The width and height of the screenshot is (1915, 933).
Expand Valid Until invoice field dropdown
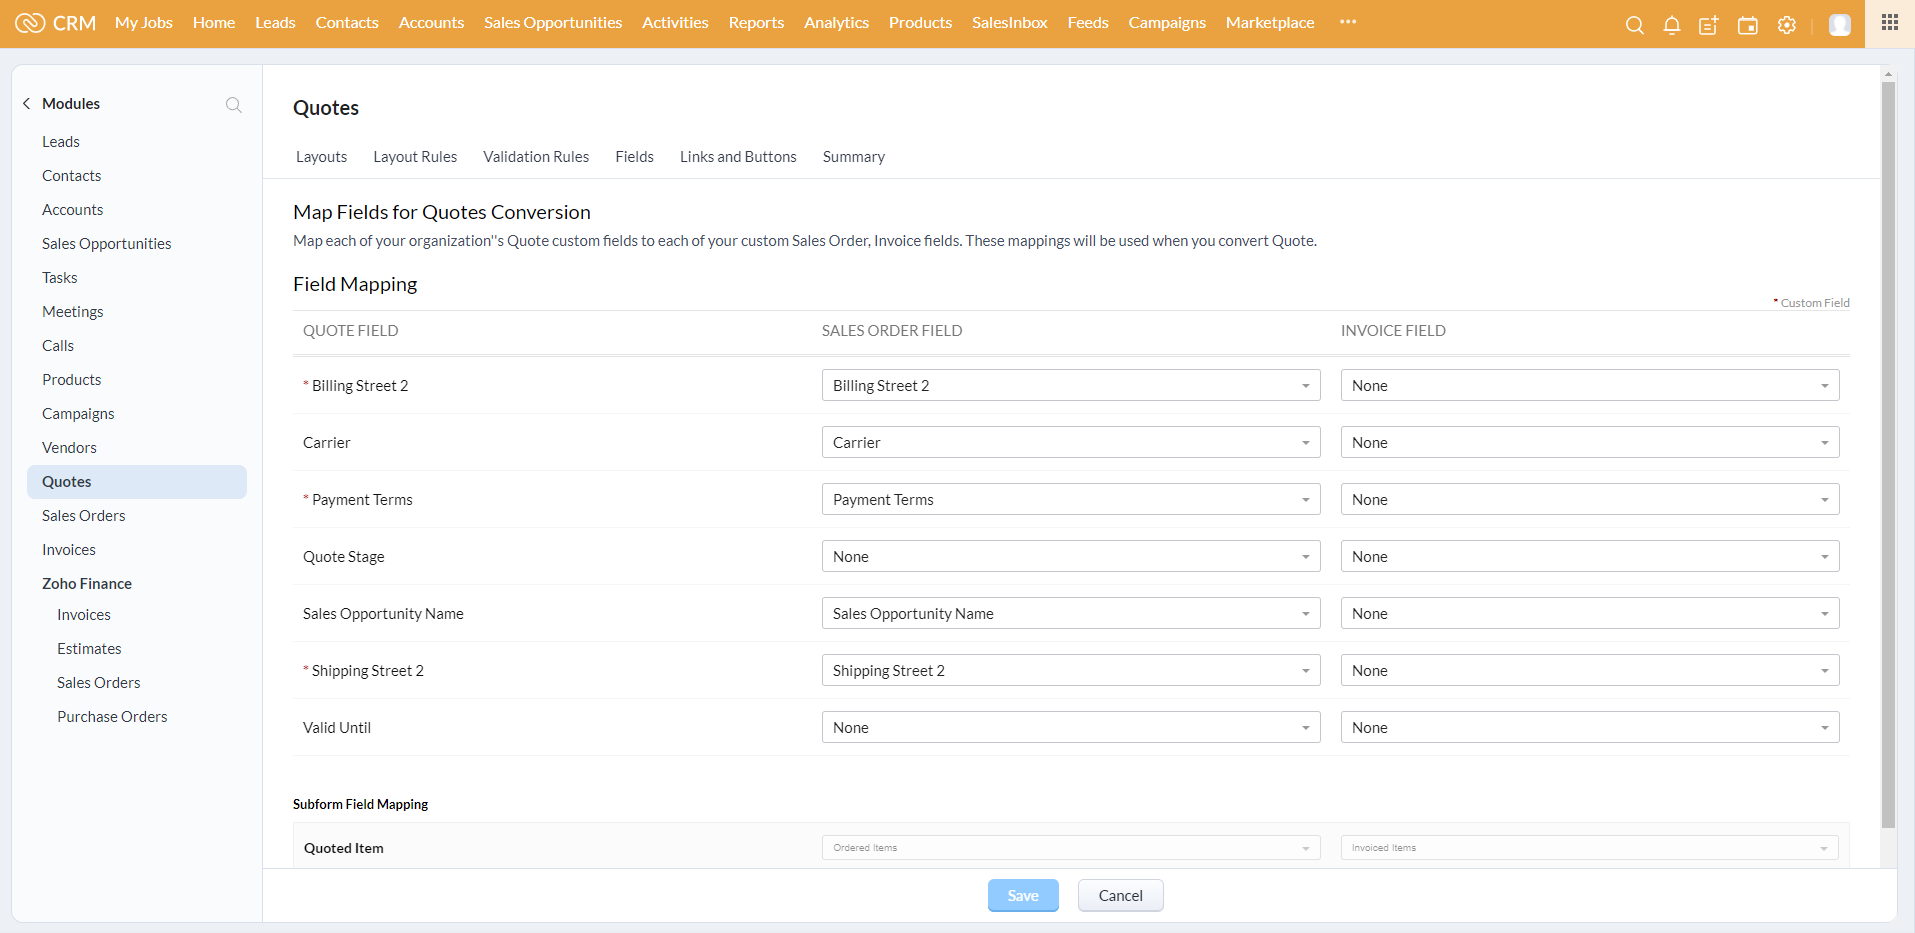(1589, 728)
